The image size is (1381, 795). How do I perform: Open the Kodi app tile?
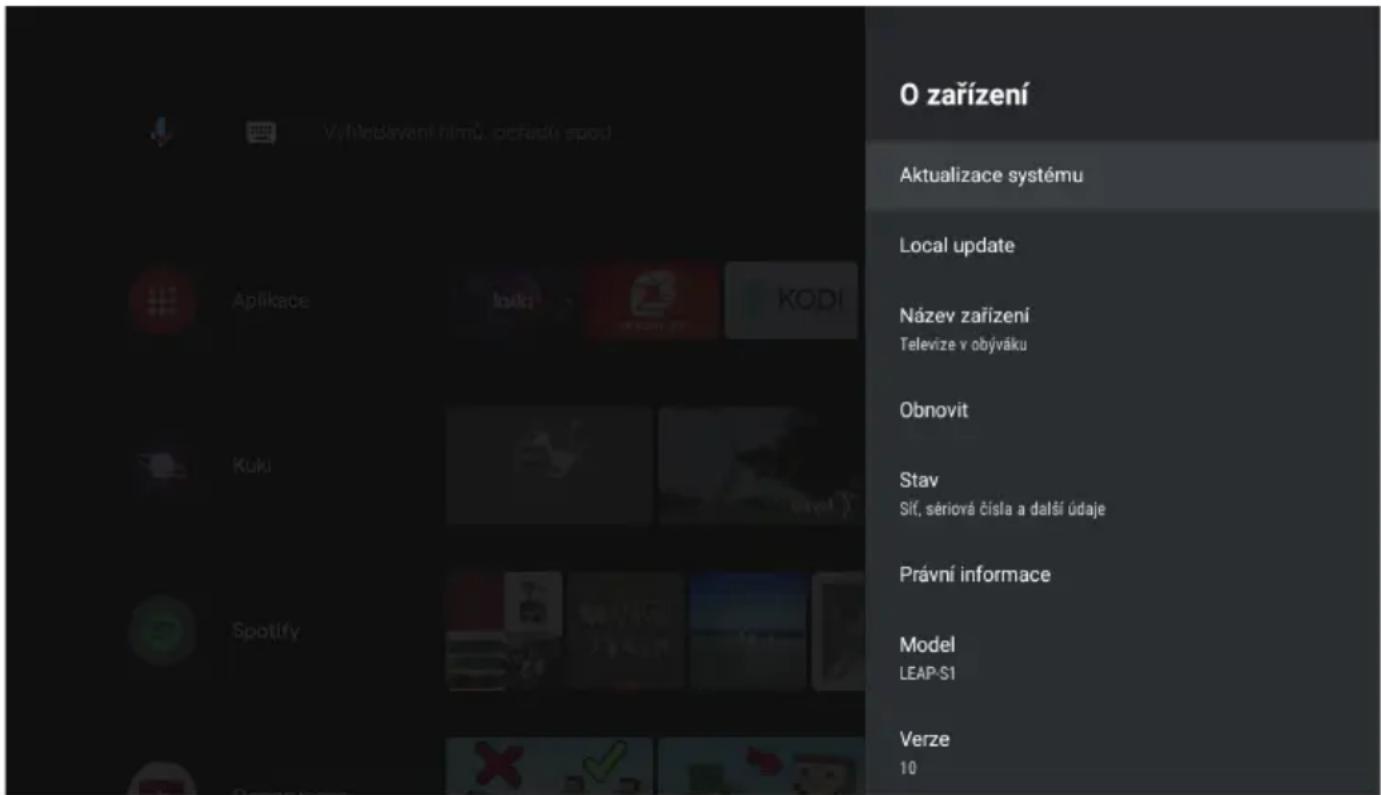click(791, 300)
